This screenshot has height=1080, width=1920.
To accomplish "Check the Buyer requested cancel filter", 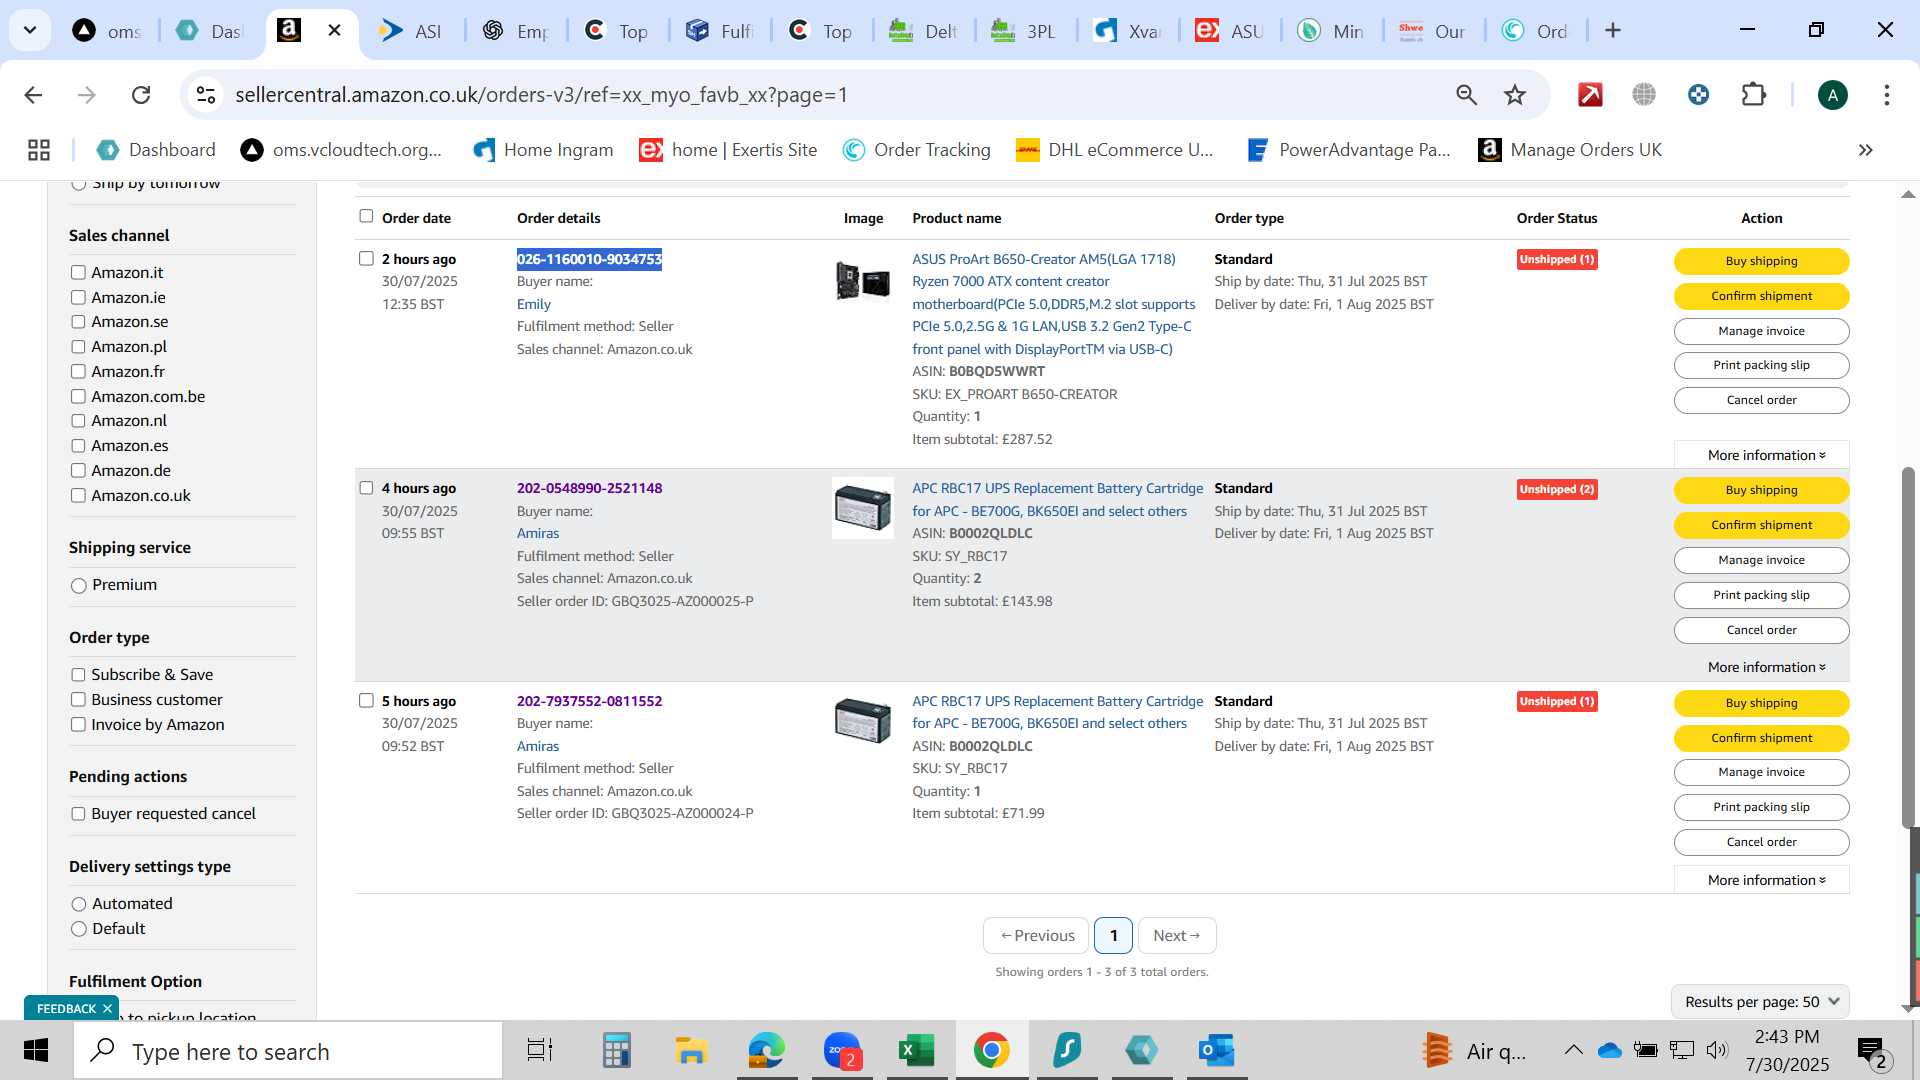I will 78,814.
